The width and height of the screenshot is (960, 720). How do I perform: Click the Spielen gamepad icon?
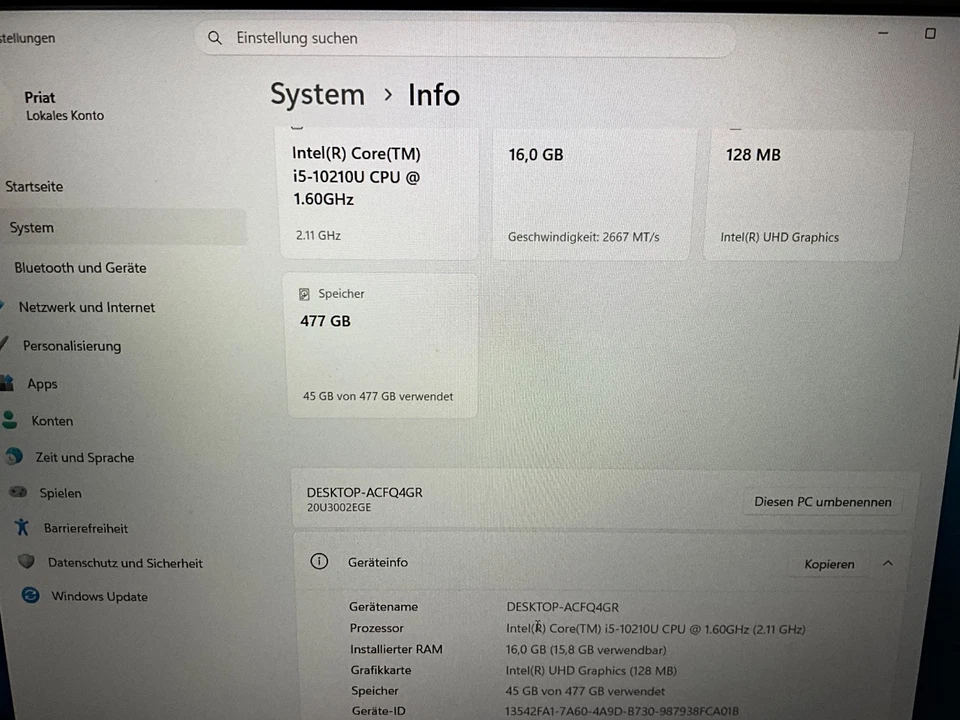pos(18,492)
